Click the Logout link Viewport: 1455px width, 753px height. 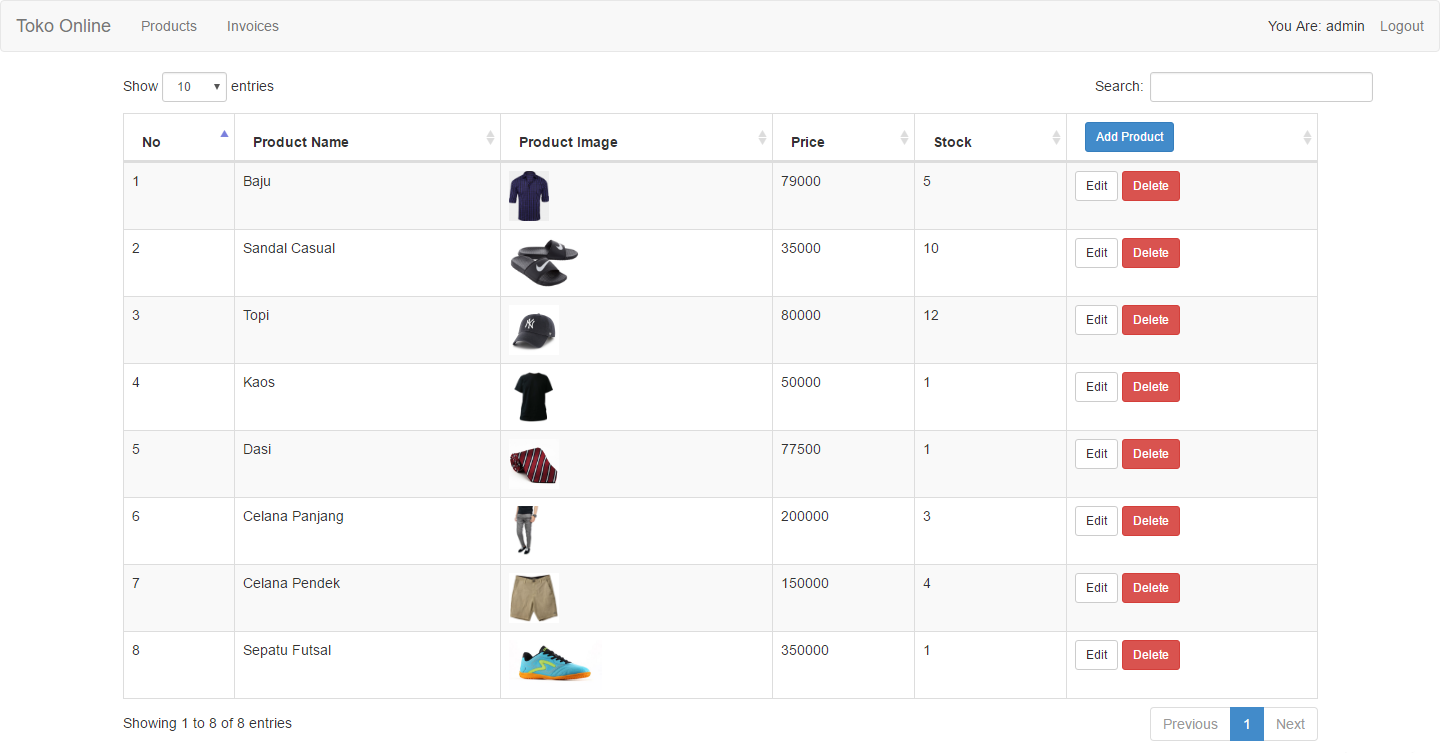click(x=1401, y=26)
